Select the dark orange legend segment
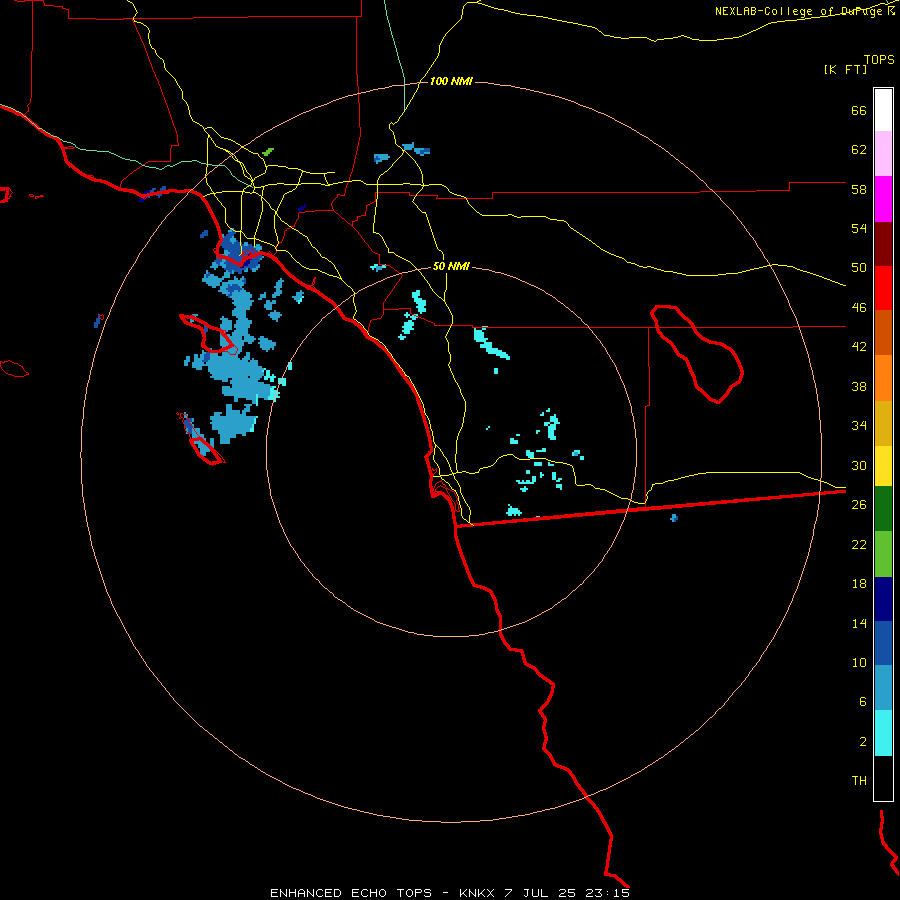This screenshot has width=900, height=900. click(x=883, y=332)
